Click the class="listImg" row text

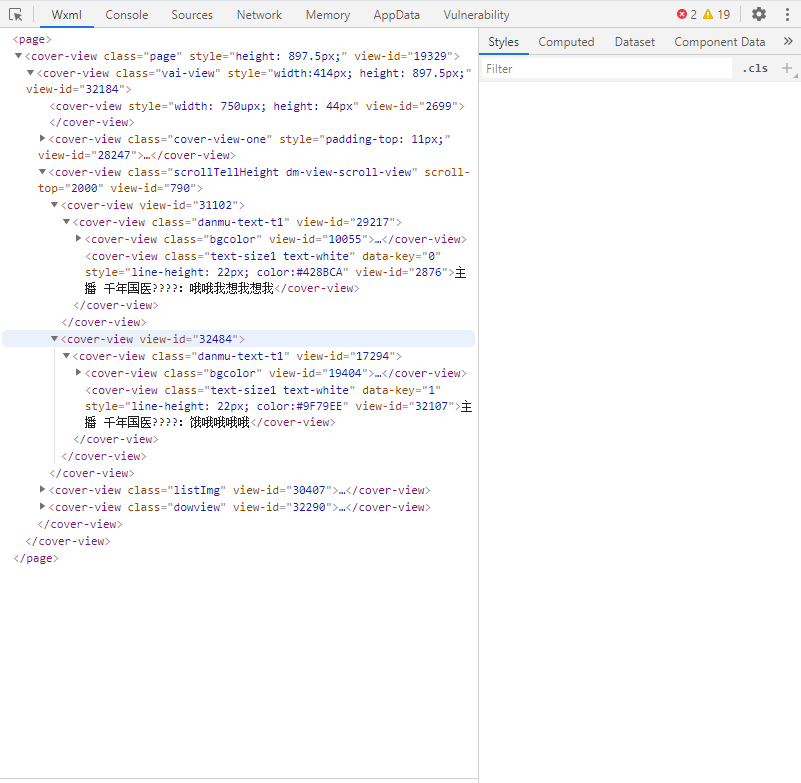pos(240,490)
